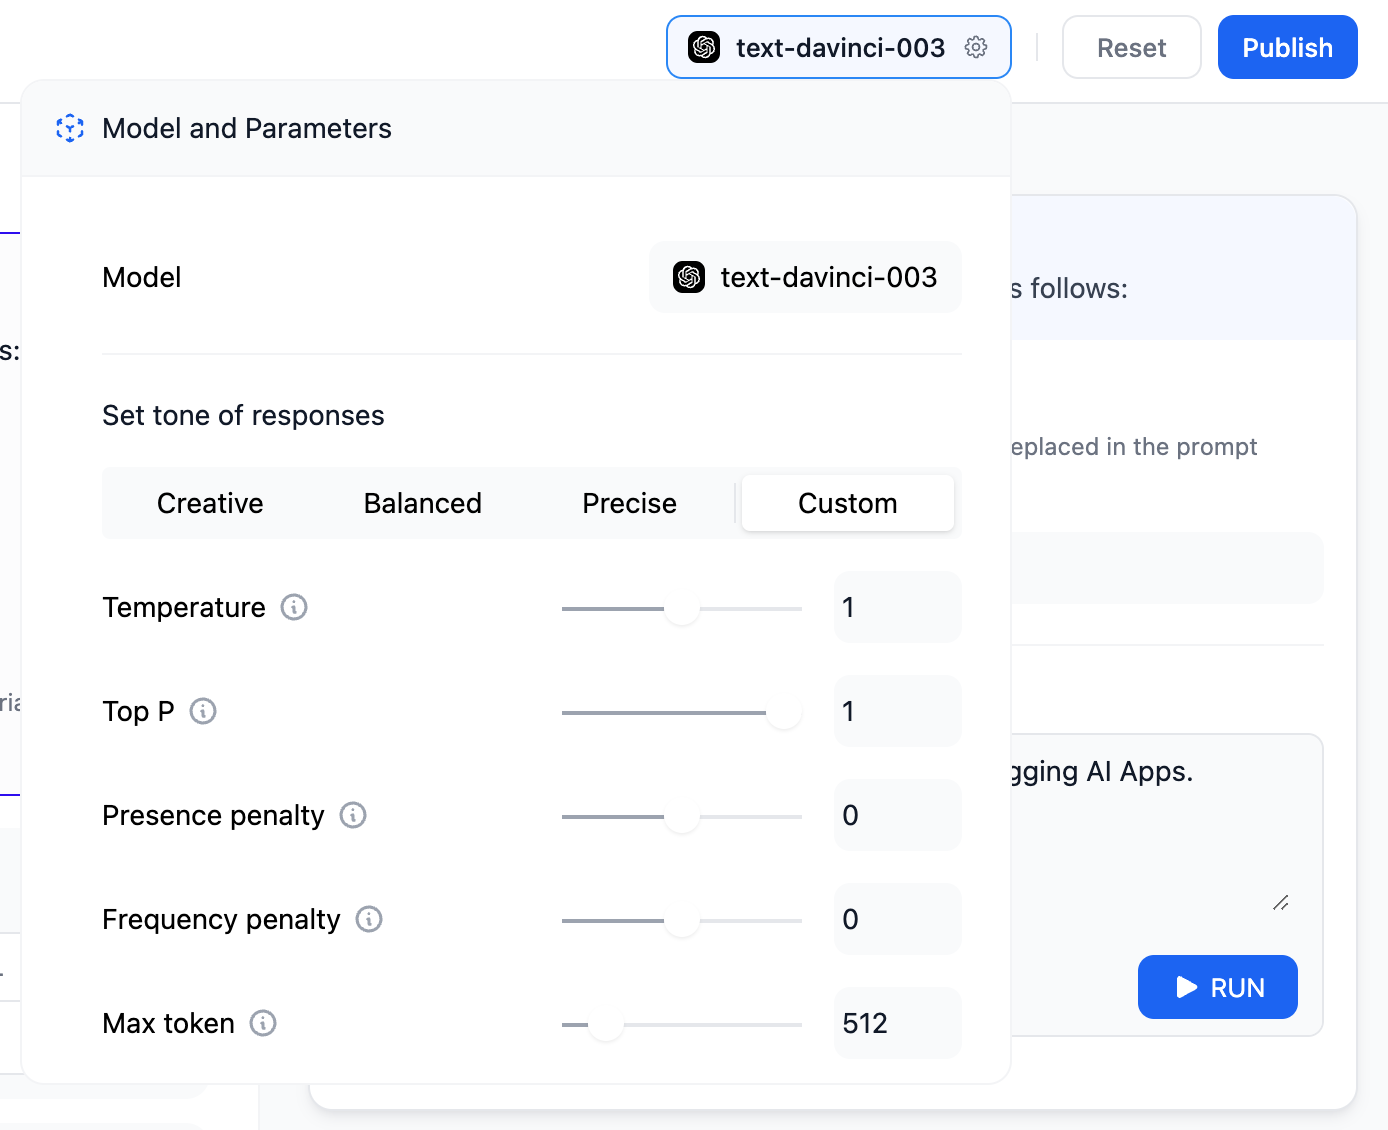Click the Presence penalty slider handle
This screenshot has width=1388, height=1130.
pos(682,816)
